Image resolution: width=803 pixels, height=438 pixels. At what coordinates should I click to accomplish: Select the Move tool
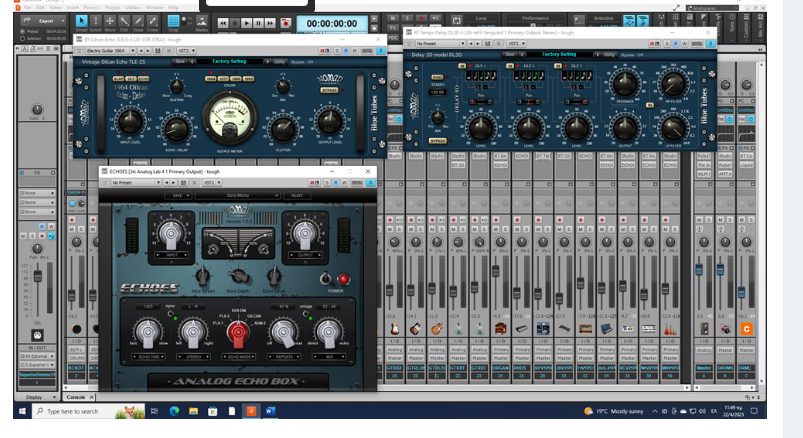click(x=110, y=22)
